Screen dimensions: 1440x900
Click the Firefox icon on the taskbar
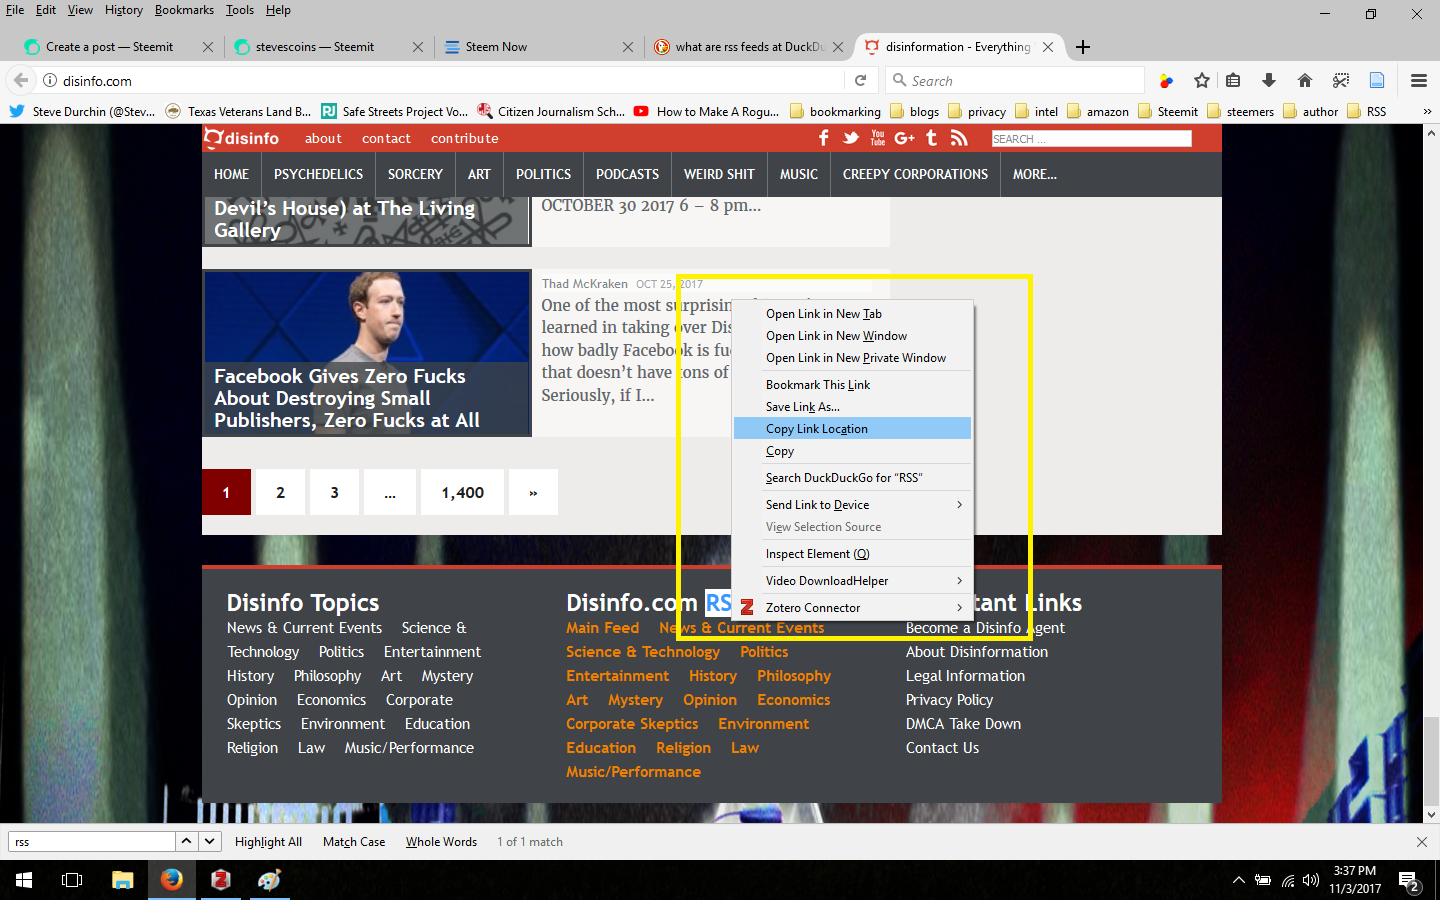click(172, 880)
